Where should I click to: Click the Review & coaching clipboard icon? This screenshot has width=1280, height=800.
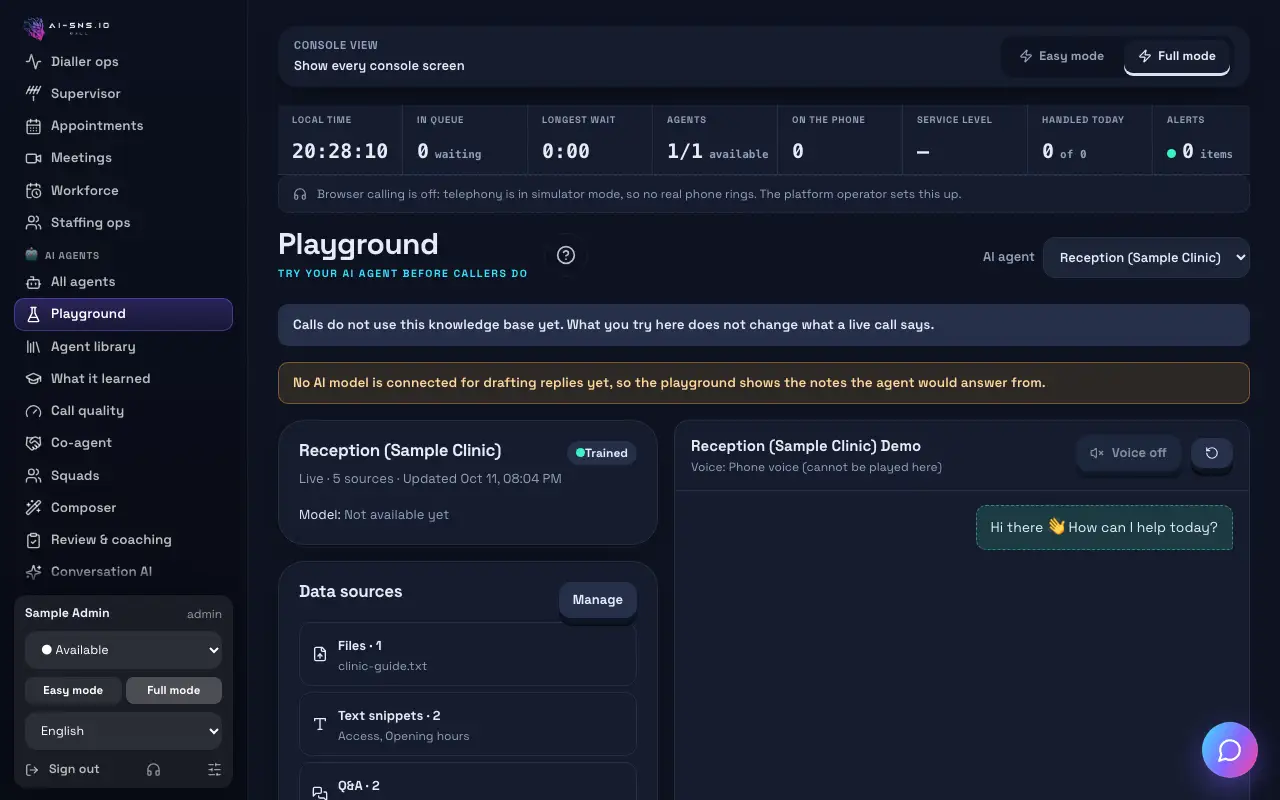[33, 539]
